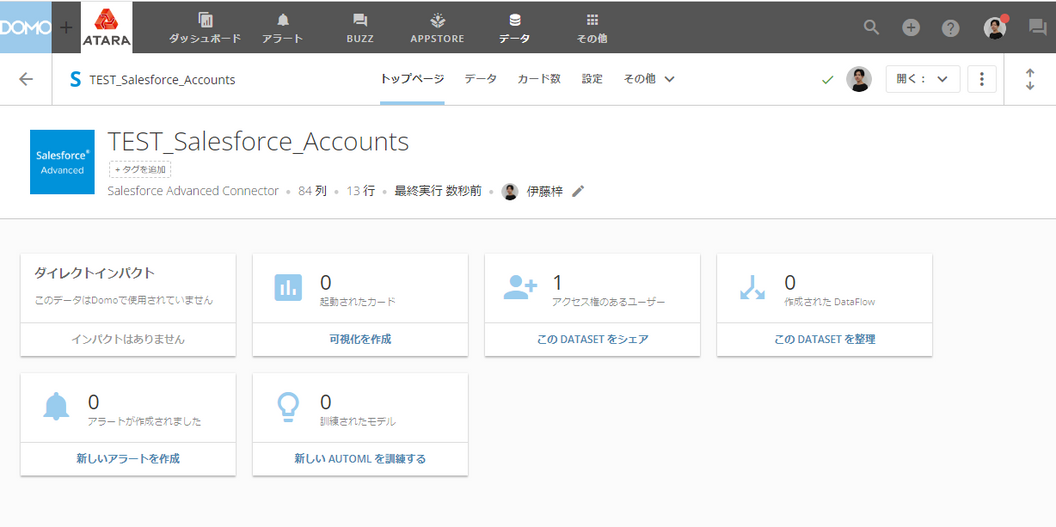Click 訓練されたモデル label
The image size is (1056, 527).
tap(358, 422)
